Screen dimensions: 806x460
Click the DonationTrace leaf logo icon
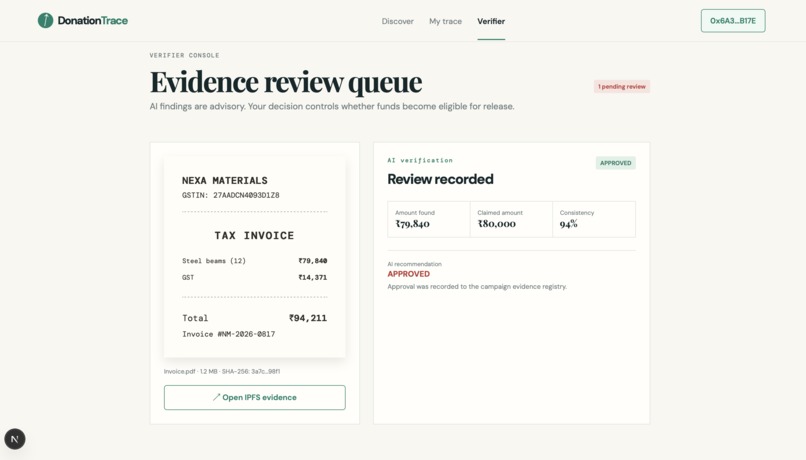(45, 21)
